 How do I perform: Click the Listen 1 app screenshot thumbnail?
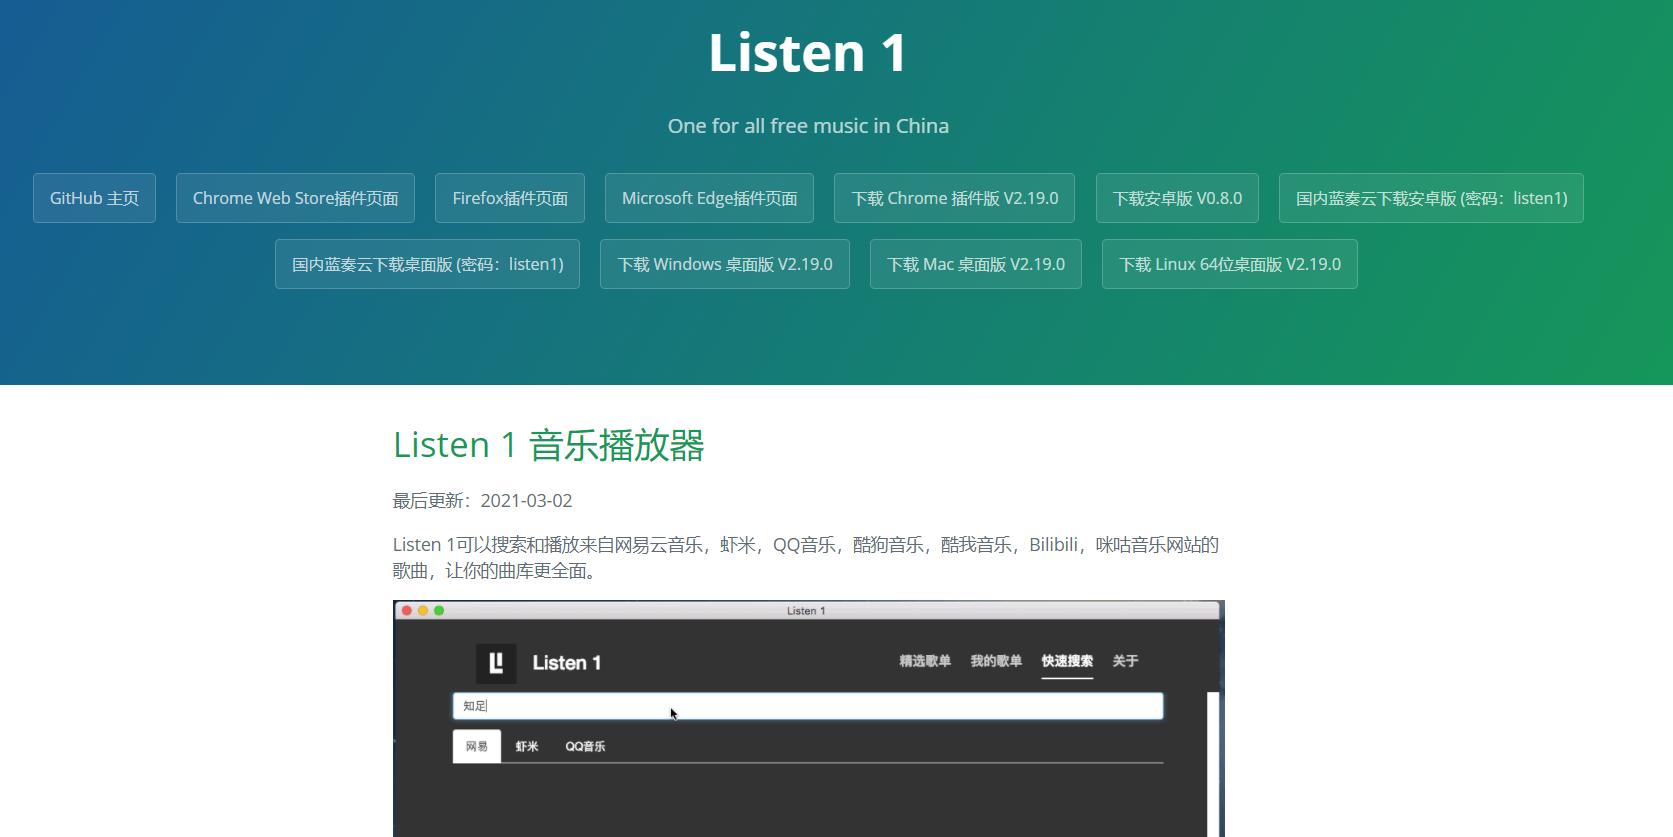pyautogui.click(x=808, y=718)
